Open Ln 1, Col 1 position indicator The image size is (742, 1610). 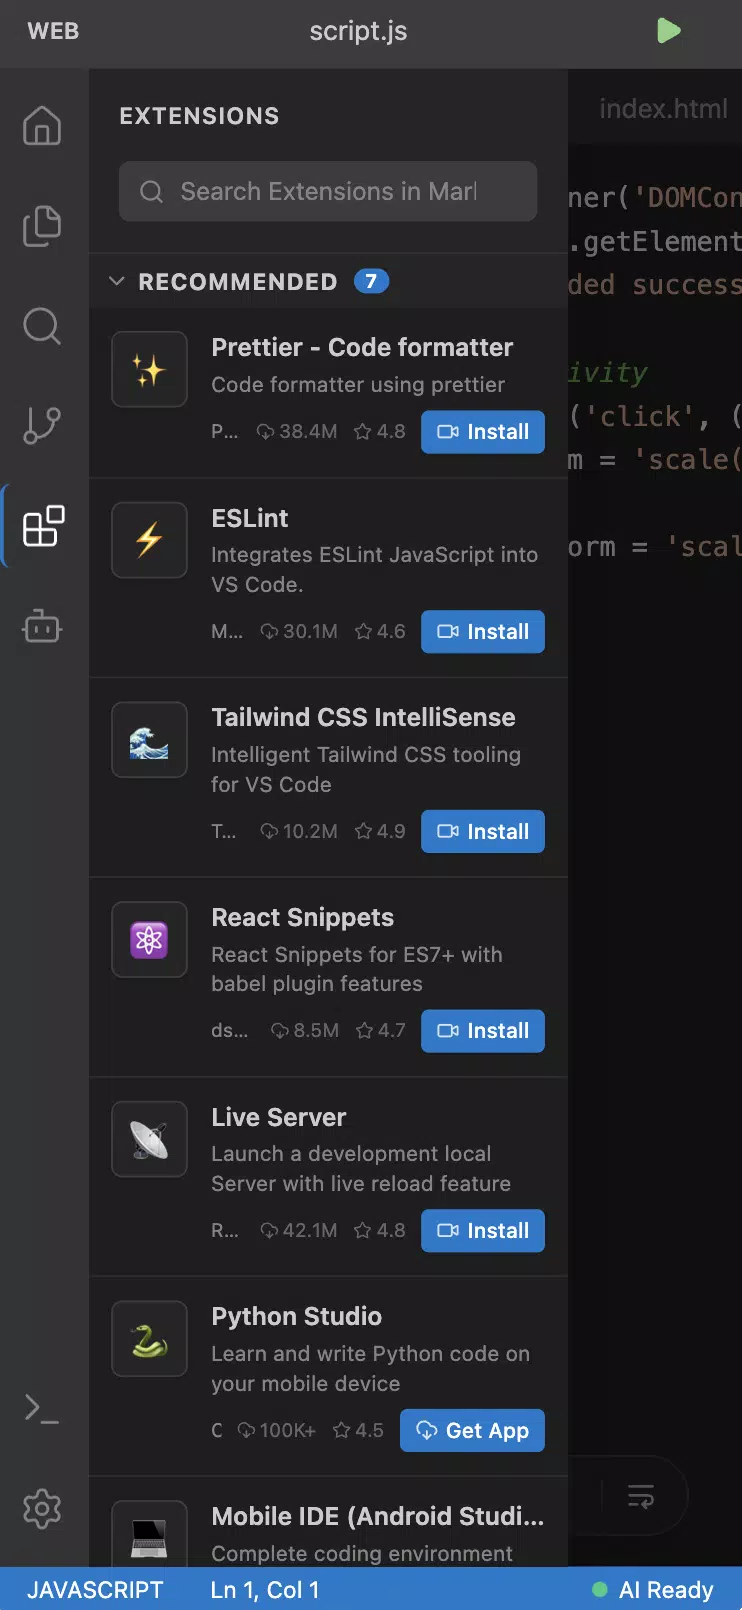tap(265, 1590)
